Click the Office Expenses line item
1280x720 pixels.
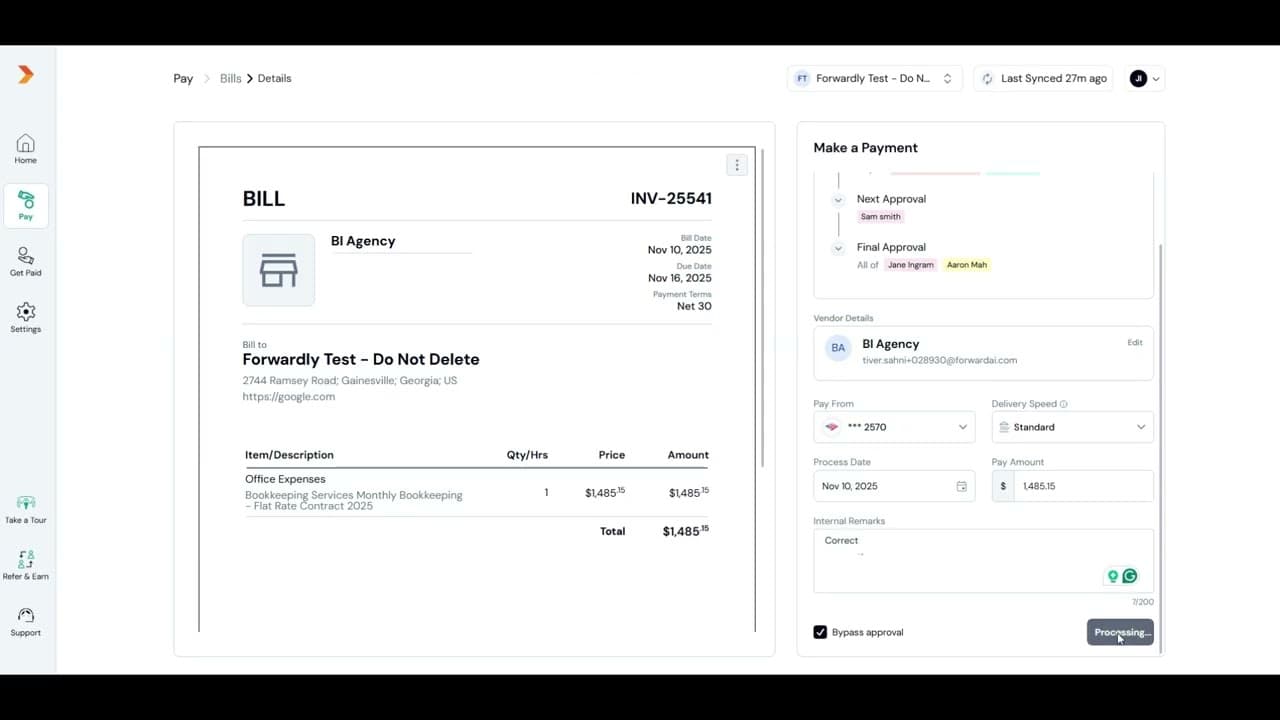tap(285, 479)
